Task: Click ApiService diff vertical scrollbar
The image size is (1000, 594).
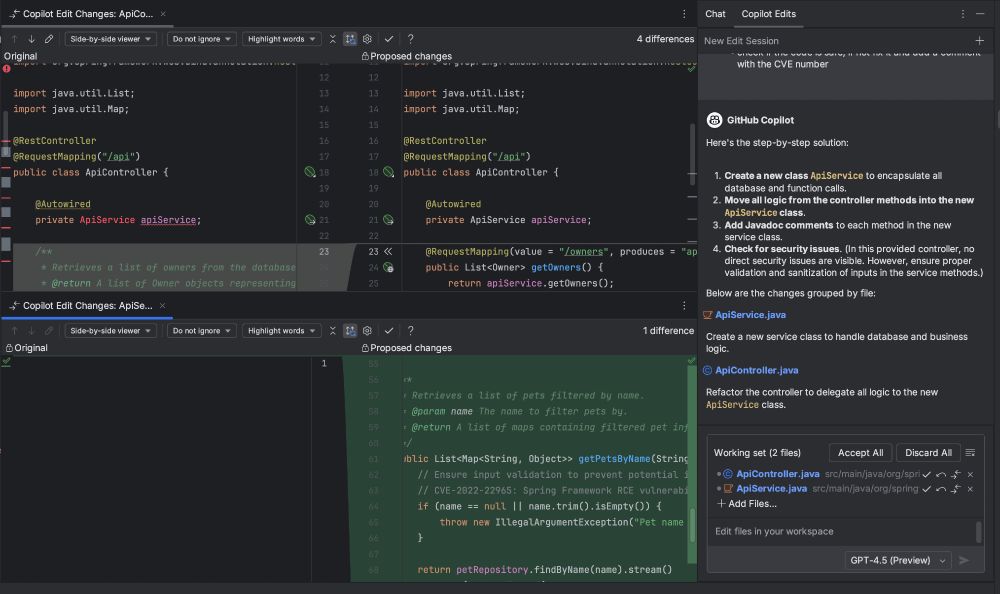Action: click(x=692, y=526)
